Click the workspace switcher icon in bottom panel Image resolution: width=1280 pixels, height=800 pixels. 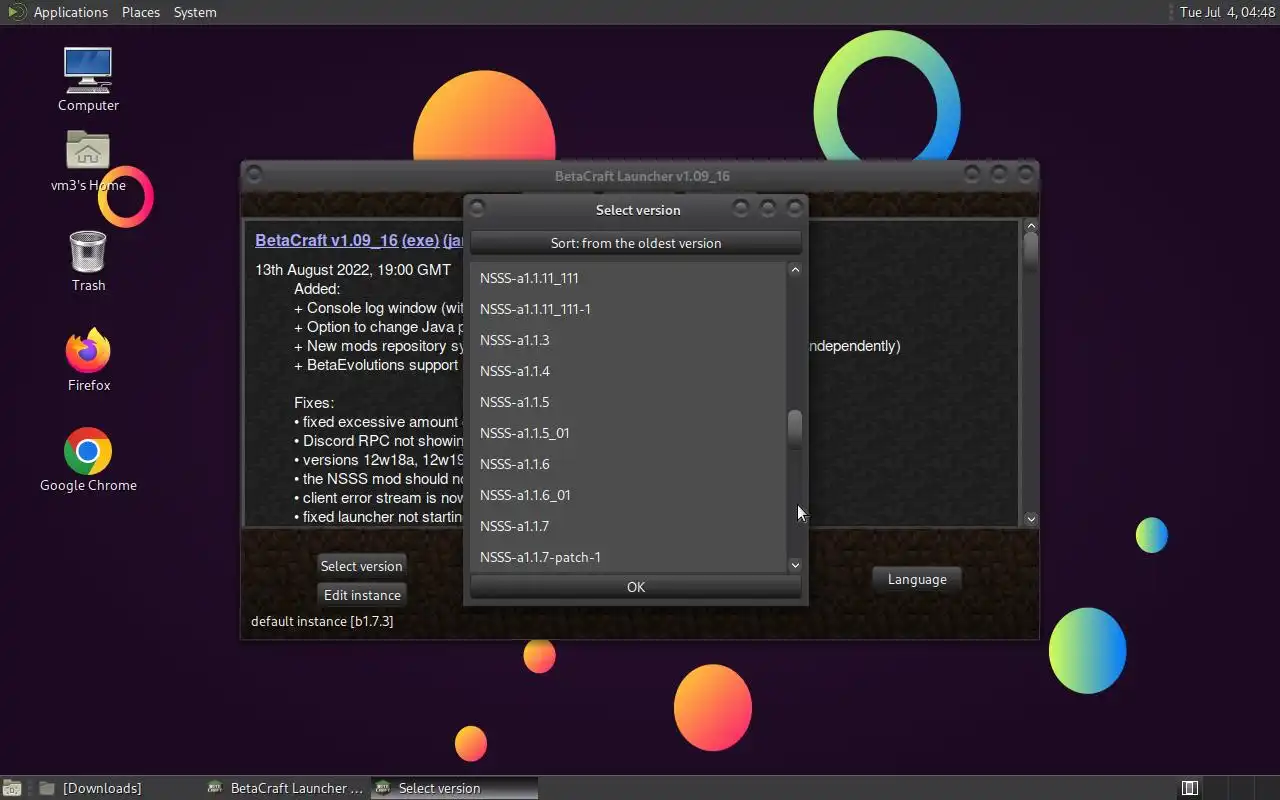(1190, 788)
